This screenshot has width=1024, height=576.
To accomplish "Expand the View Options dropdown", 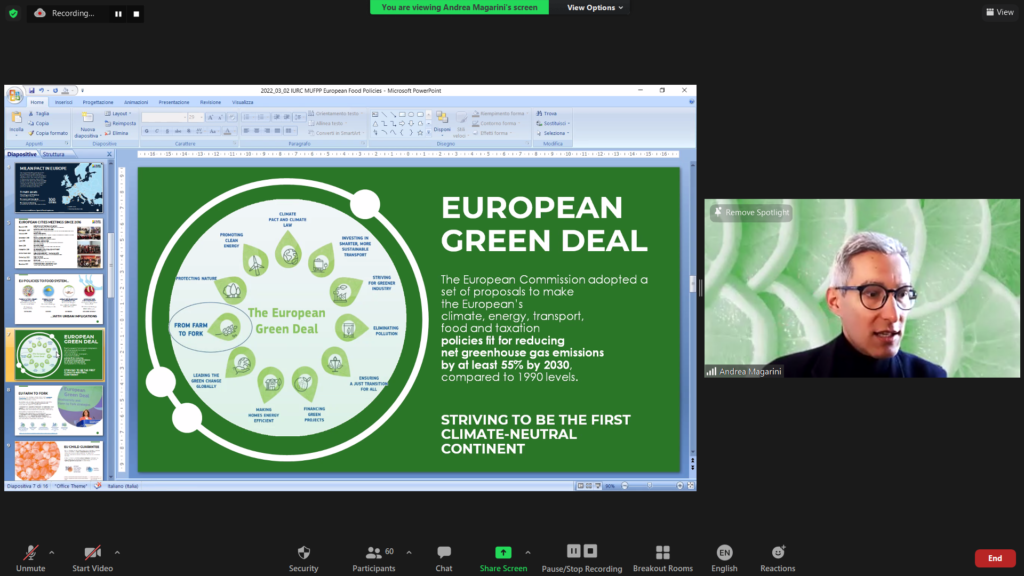I will tap(595, 7).
